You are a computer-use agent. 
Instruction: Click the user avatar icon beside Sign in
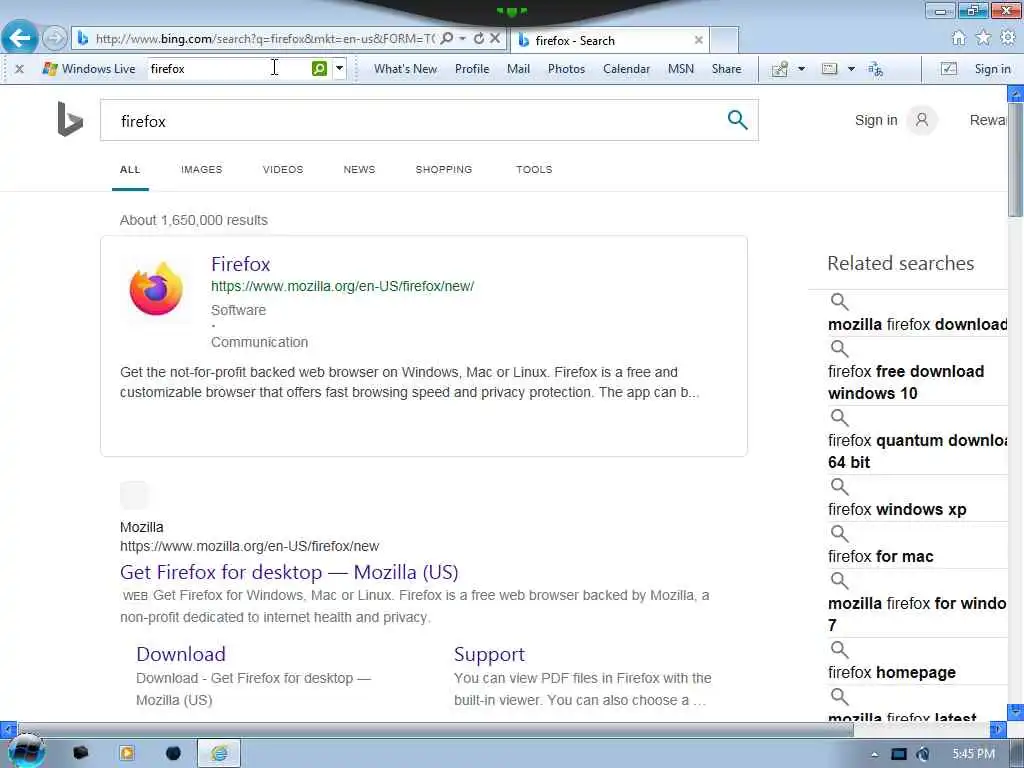click(x=922, y=120)
